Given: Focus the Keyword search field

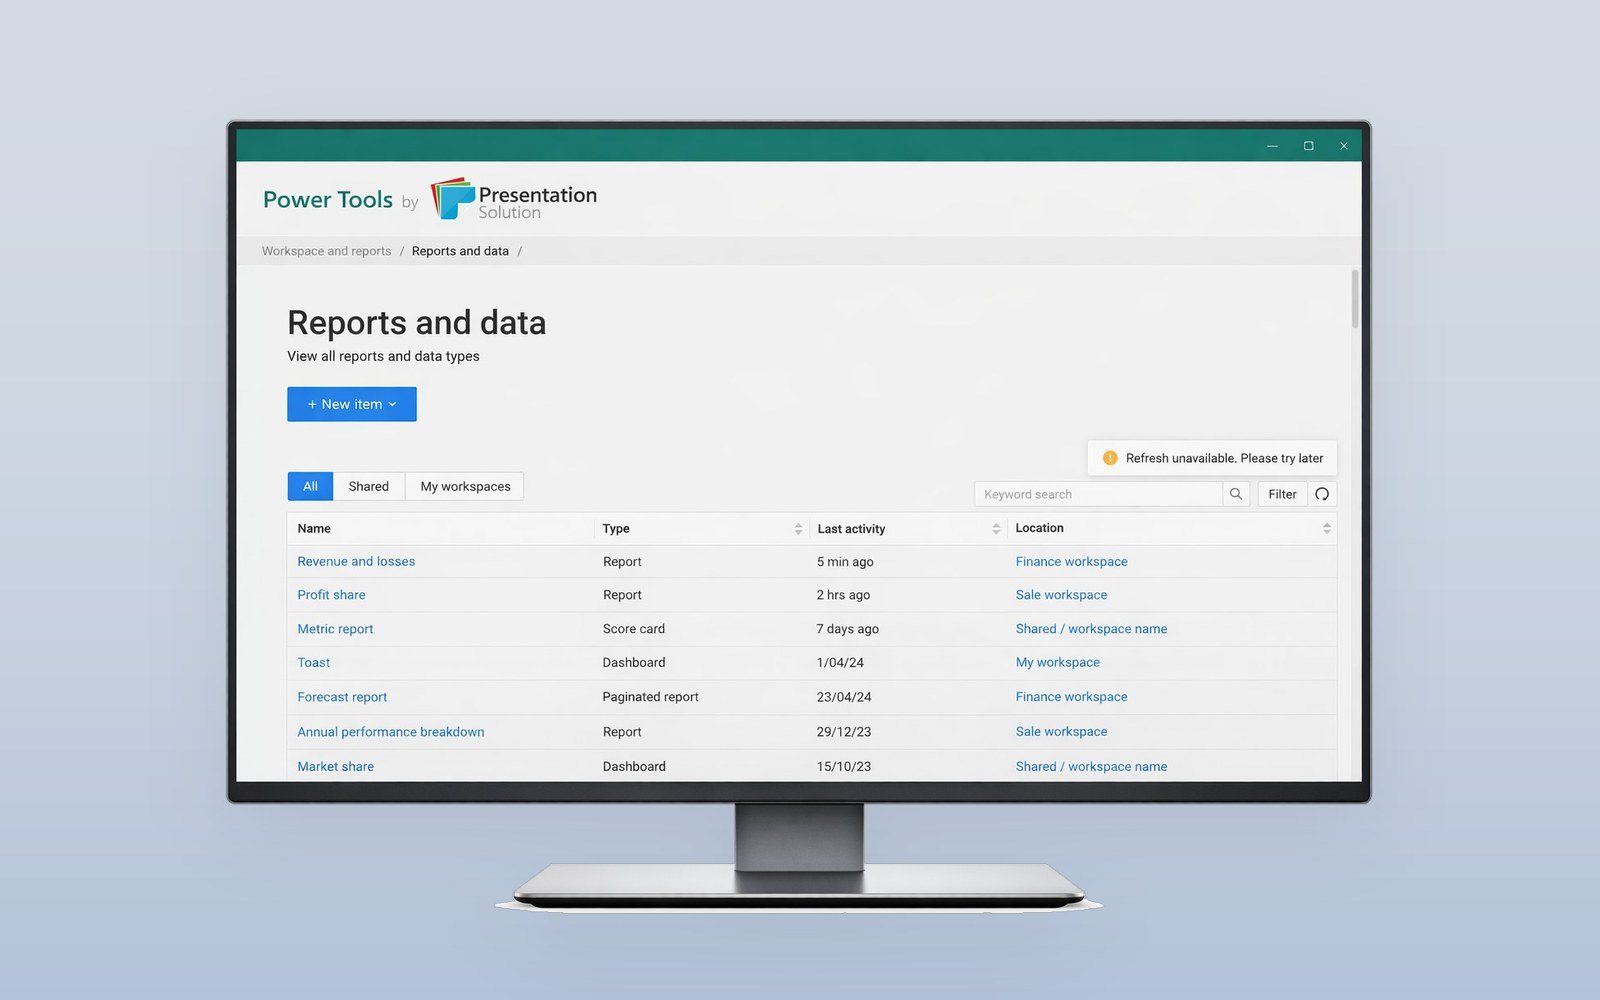Looking at the screenshot, I should (1098, 494).
